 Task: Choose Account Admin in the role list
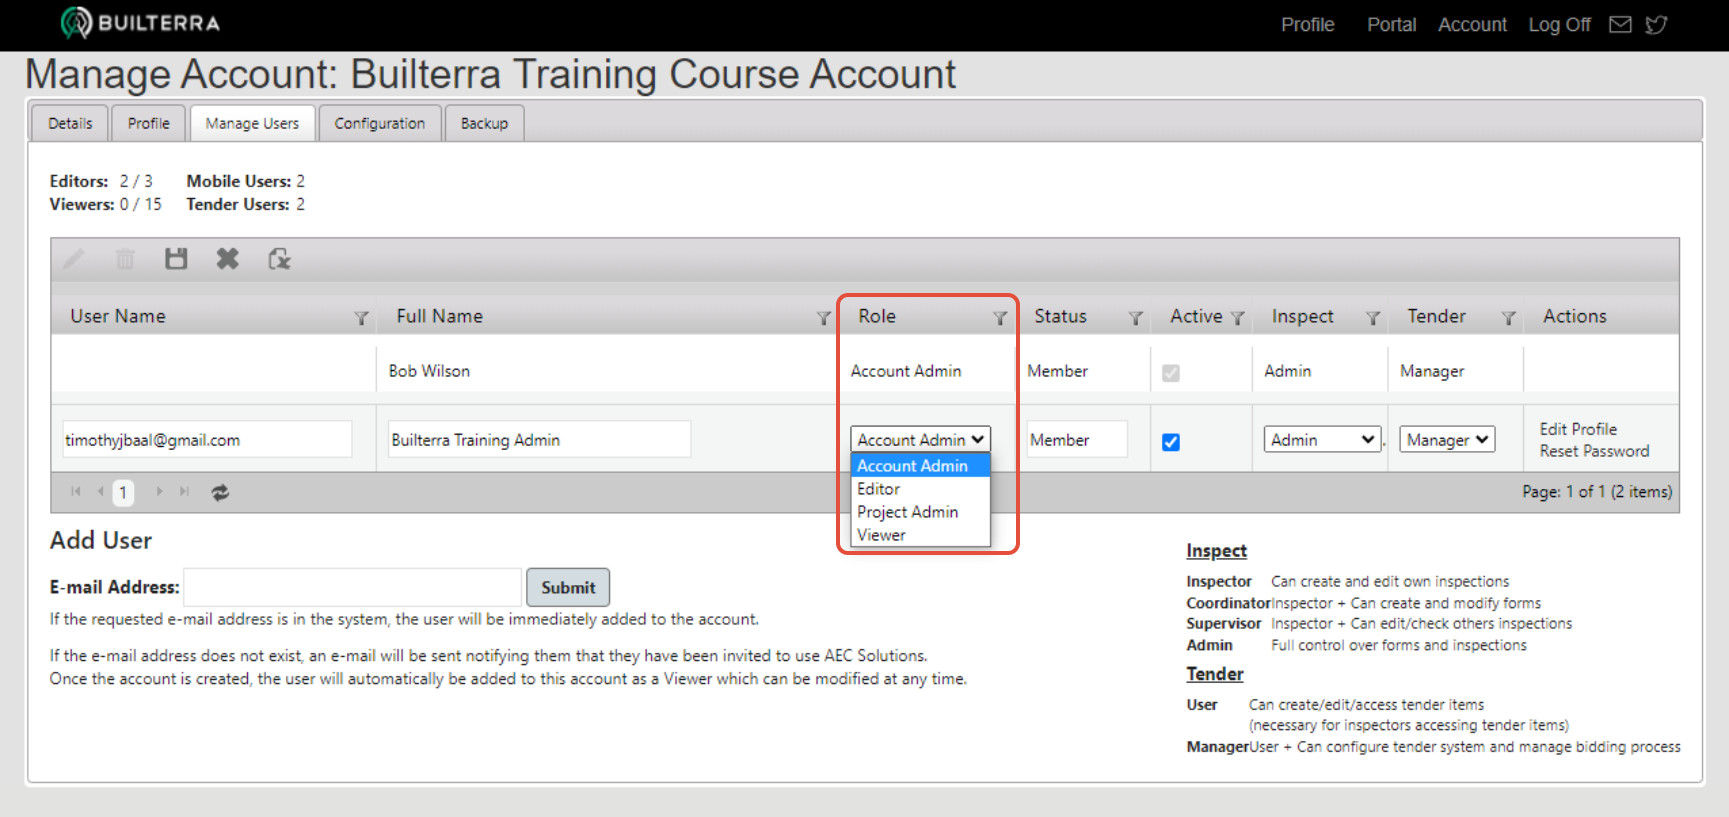point(920,466)
